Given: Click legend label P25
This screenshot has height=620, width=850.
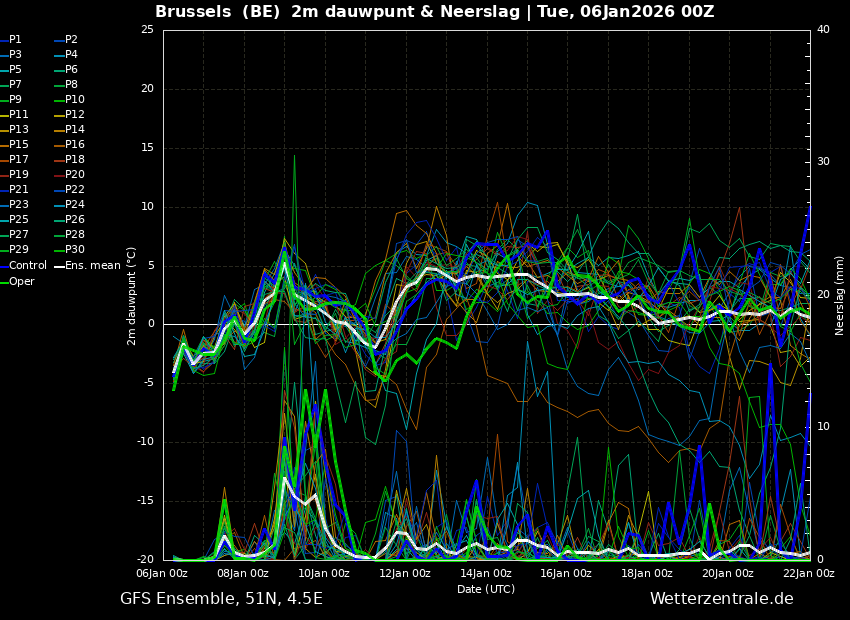Looking at the screenshot, I should tap(18, 219).
